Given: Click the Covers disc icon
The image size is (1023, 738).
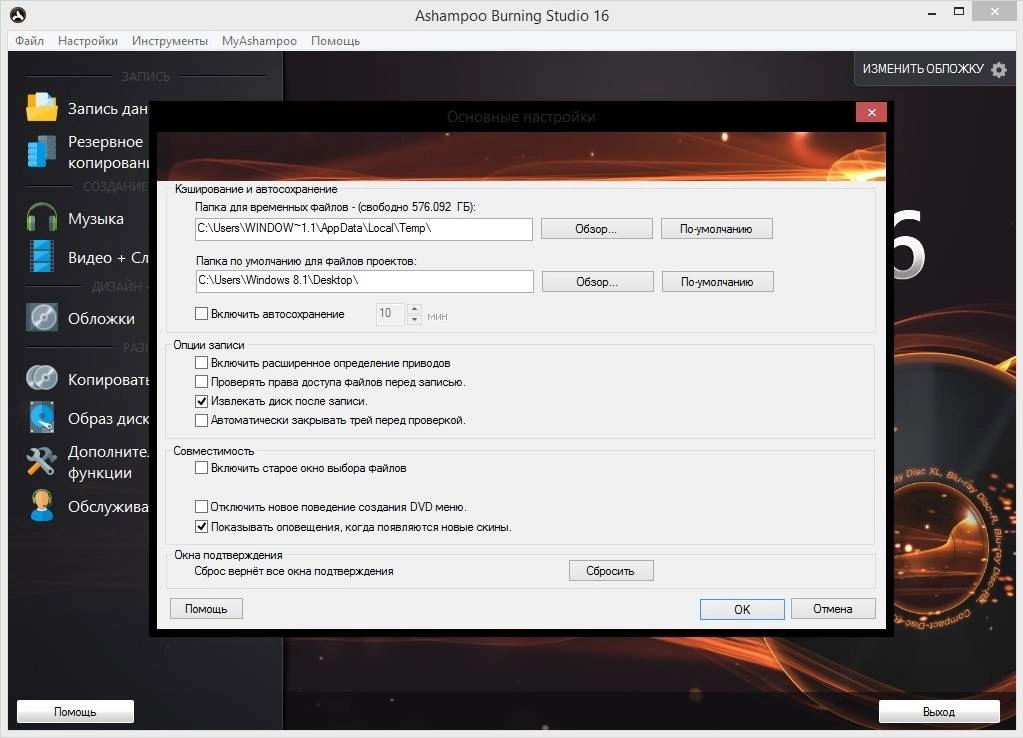Looking at the screenshot, I should (42, 318).
